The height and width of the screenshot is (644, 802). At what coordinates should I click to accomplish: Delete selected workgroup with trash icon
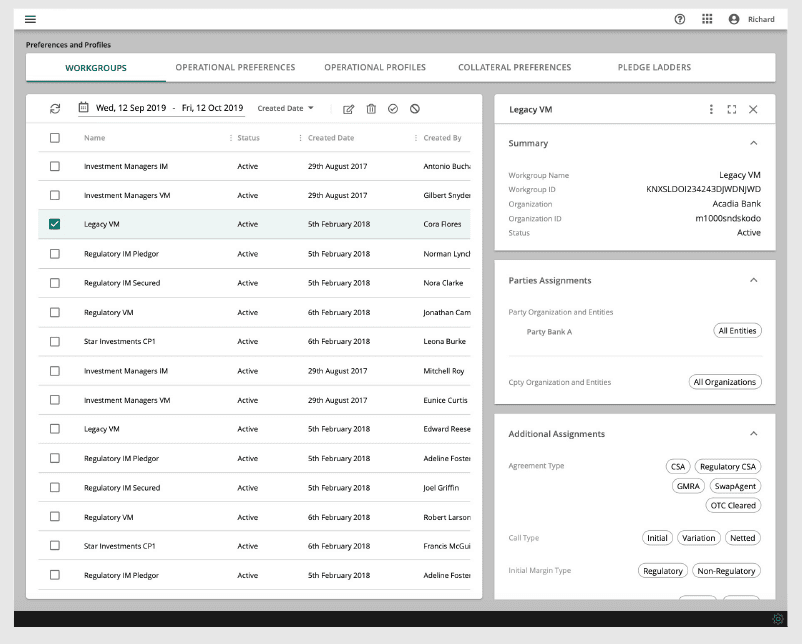click(371, 109)
